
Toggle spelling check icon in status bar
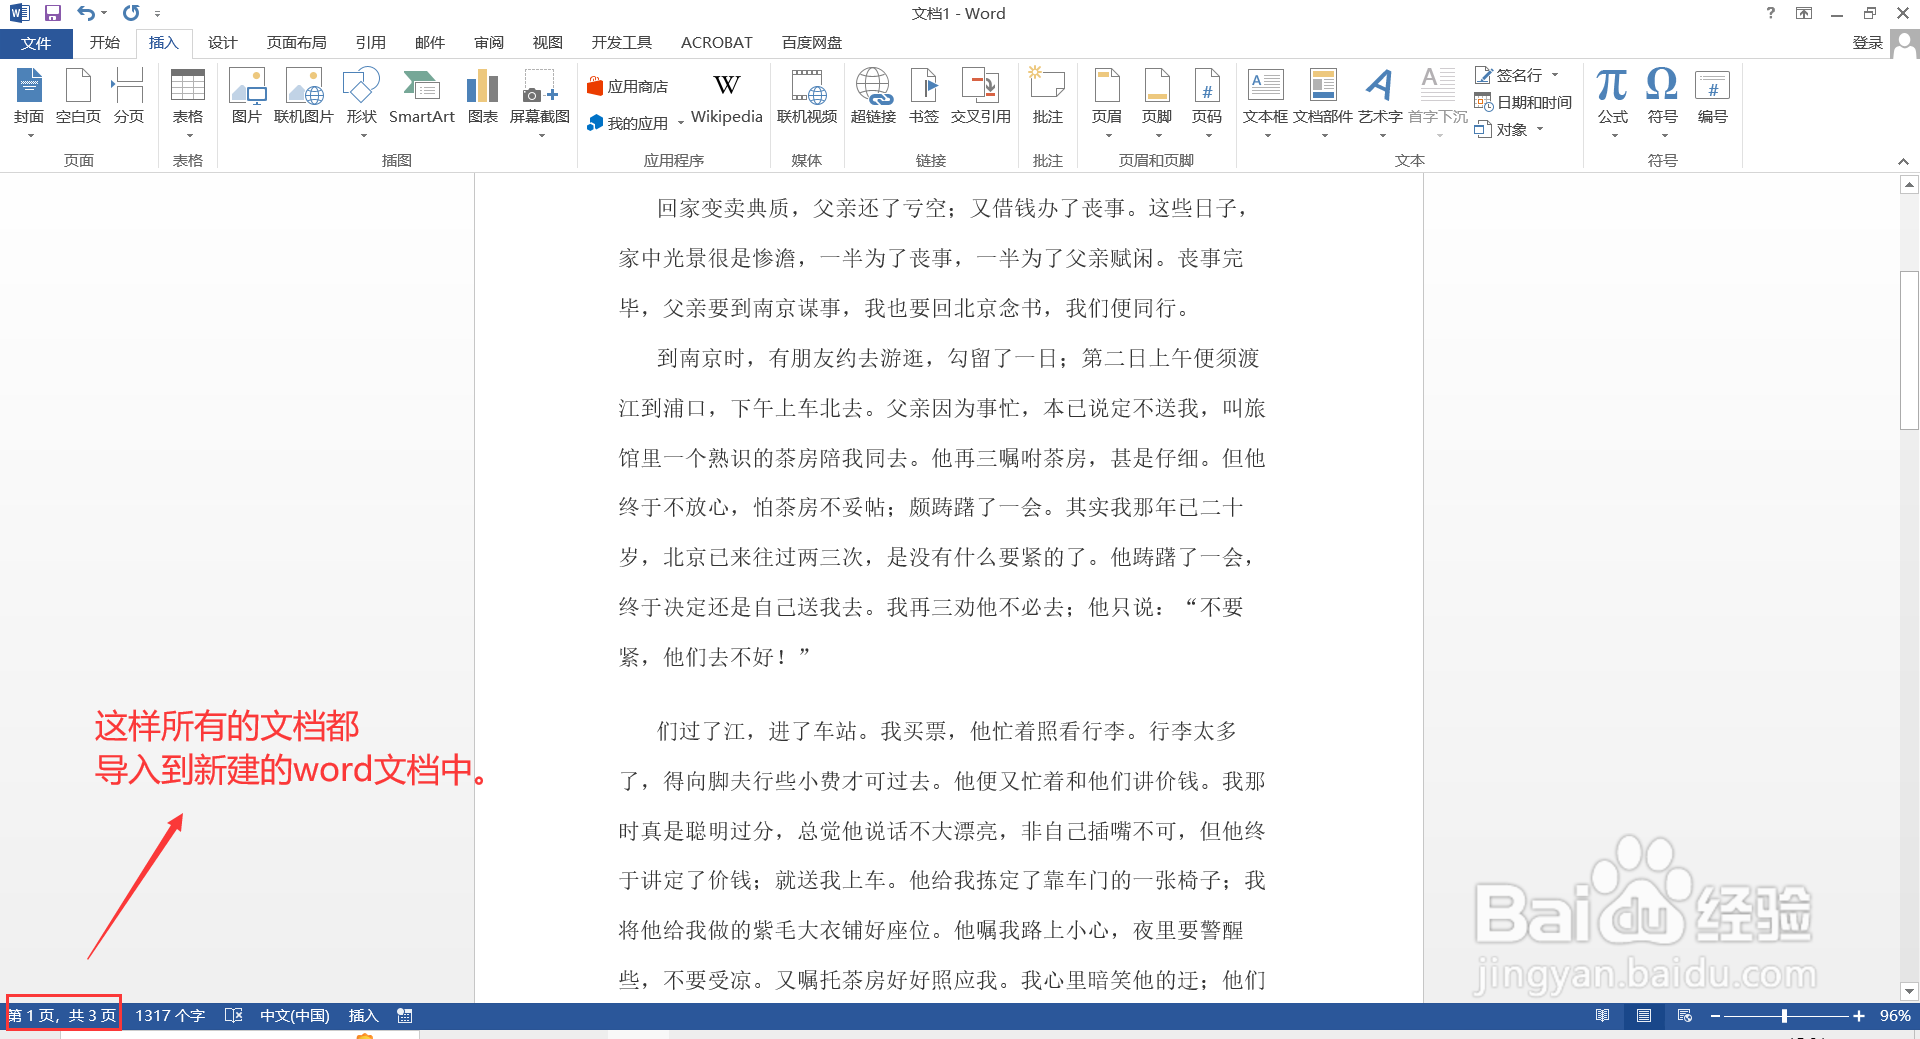coord(233,1016)
